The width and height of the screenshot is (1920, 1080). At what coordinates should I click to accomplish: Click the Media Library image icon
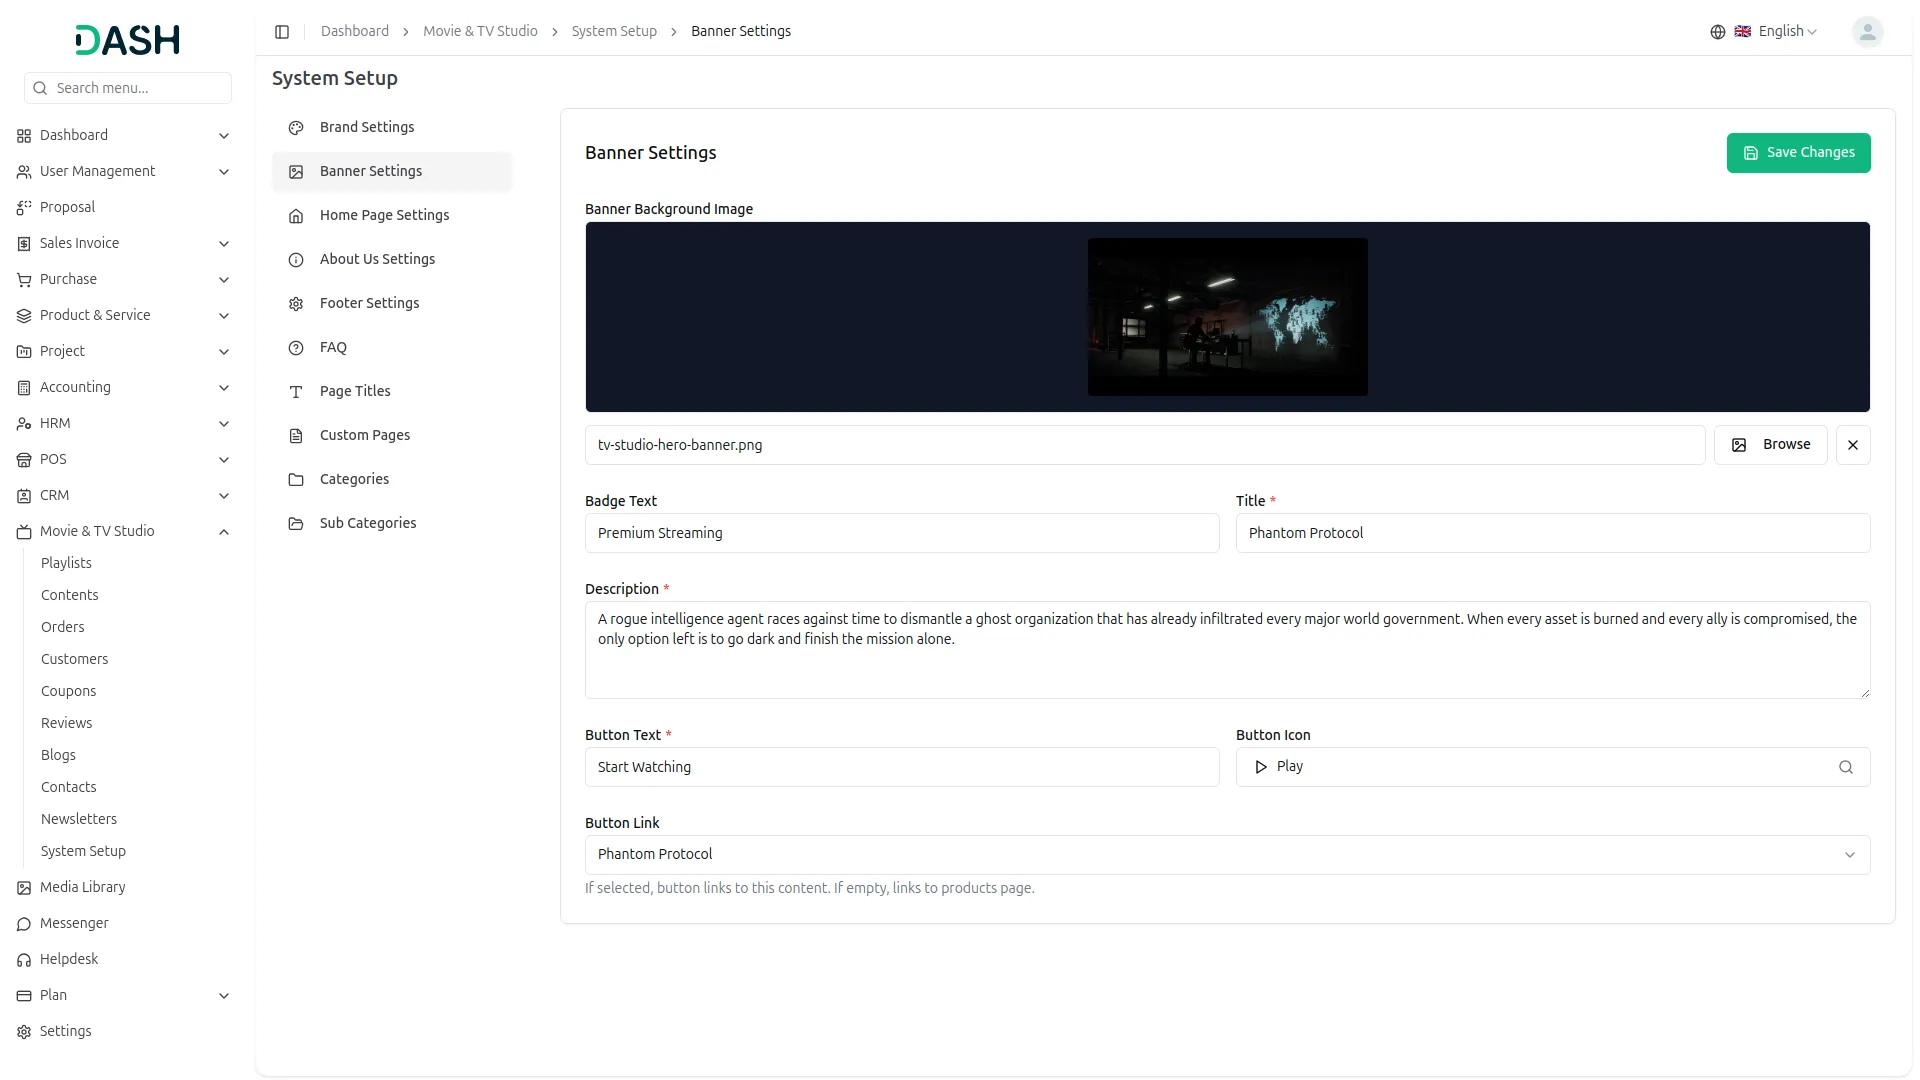click(x=24, y=888)
